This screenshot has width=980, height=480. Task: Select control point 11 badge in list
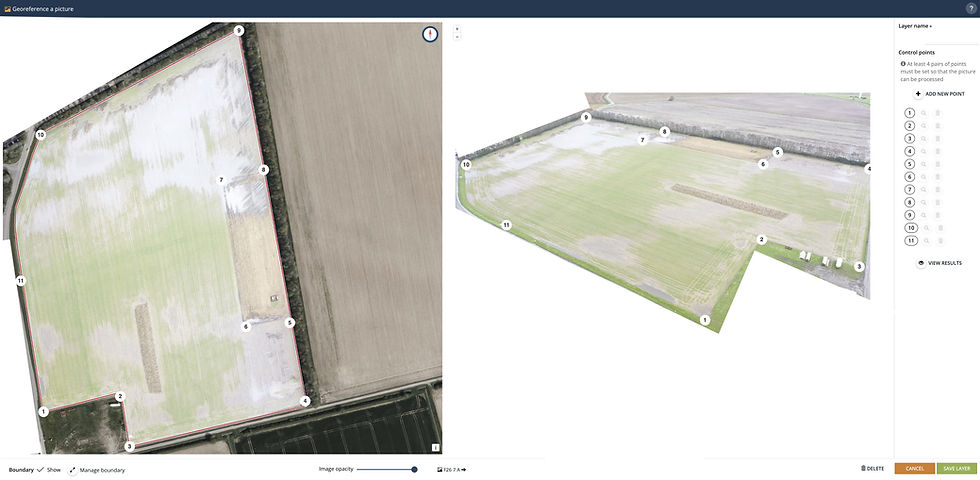tap(911, 241)
